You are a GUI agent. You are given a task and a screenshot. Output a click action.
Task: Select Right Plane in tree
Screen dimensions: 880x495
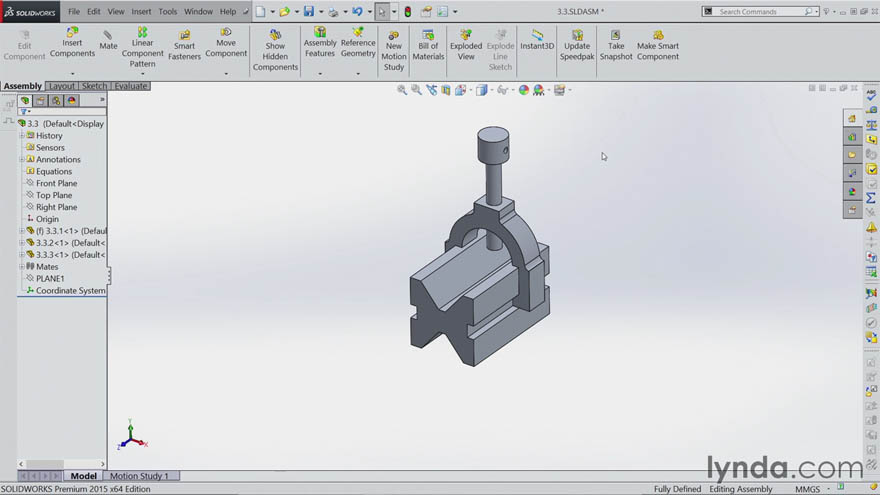click(x=56, y=207)
